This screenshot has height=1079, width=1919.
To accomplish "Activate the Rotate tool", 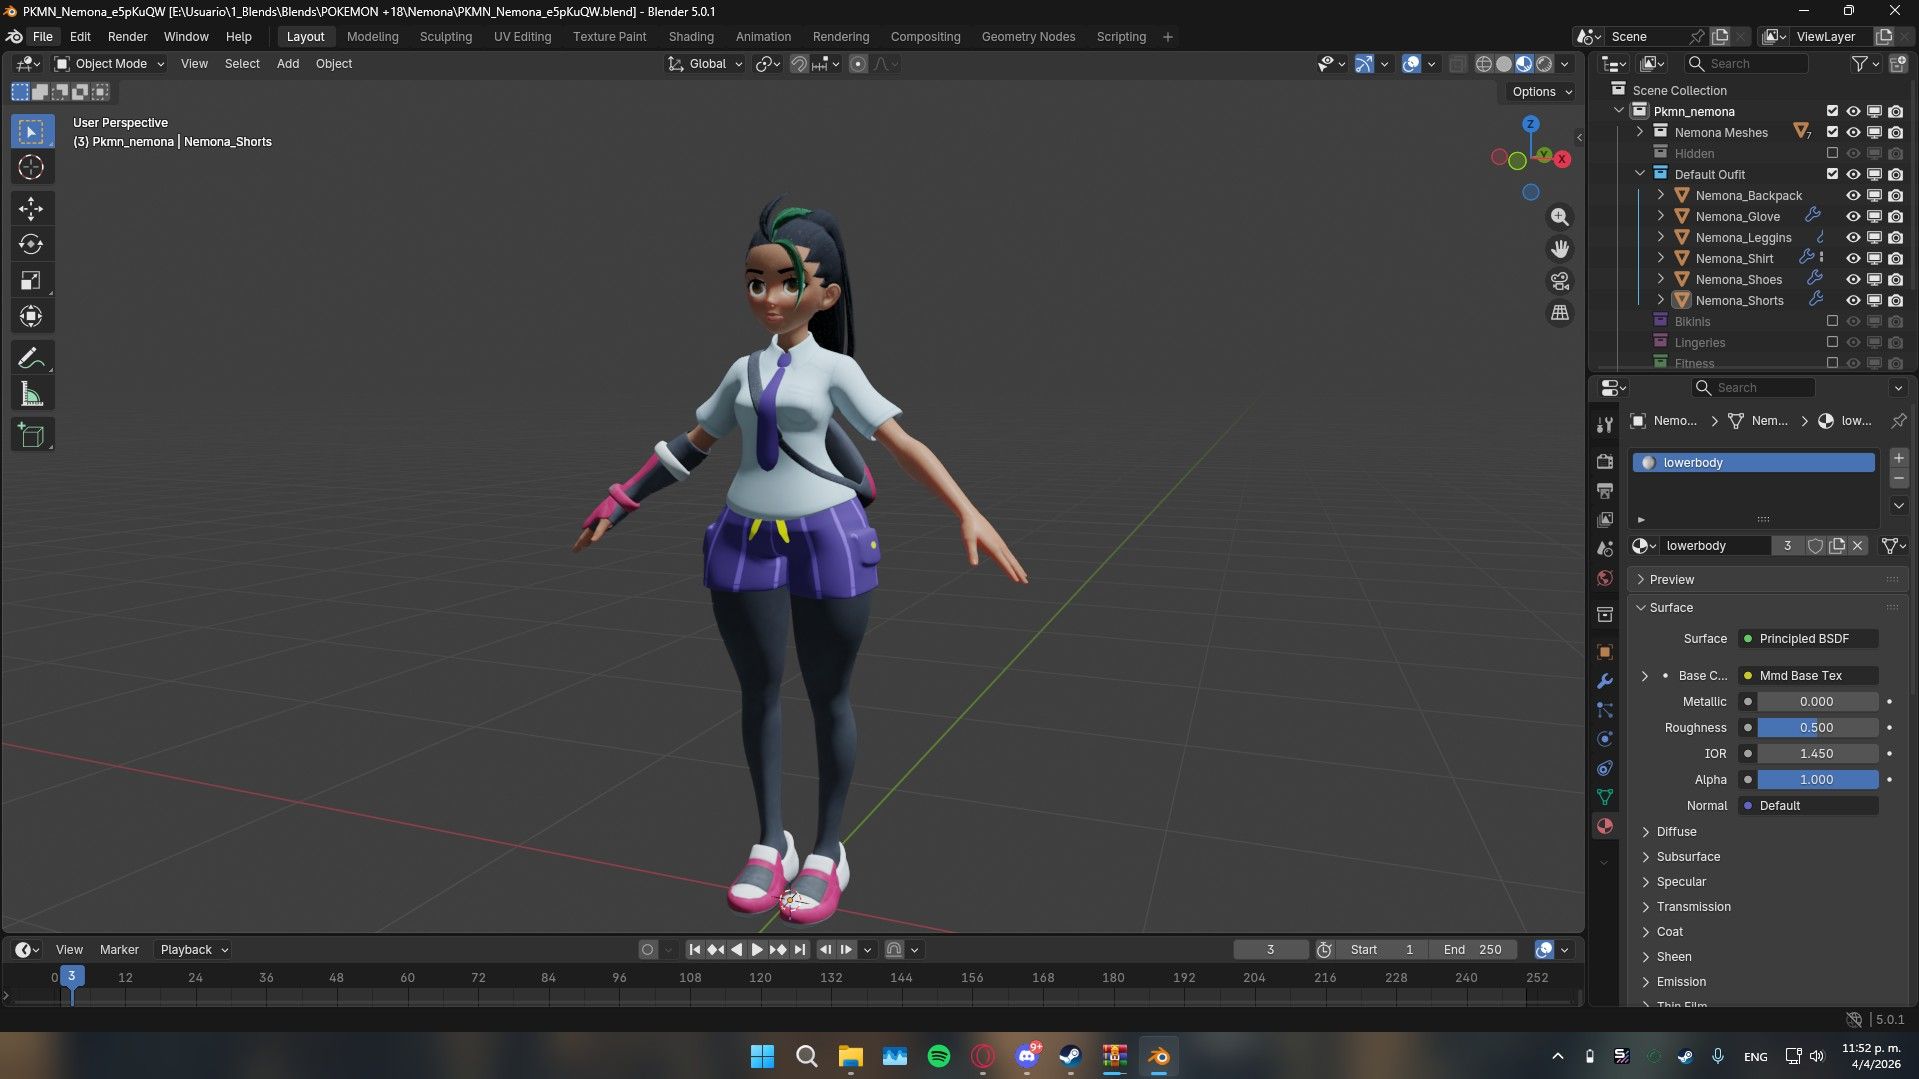I will (x=31, y=245).
